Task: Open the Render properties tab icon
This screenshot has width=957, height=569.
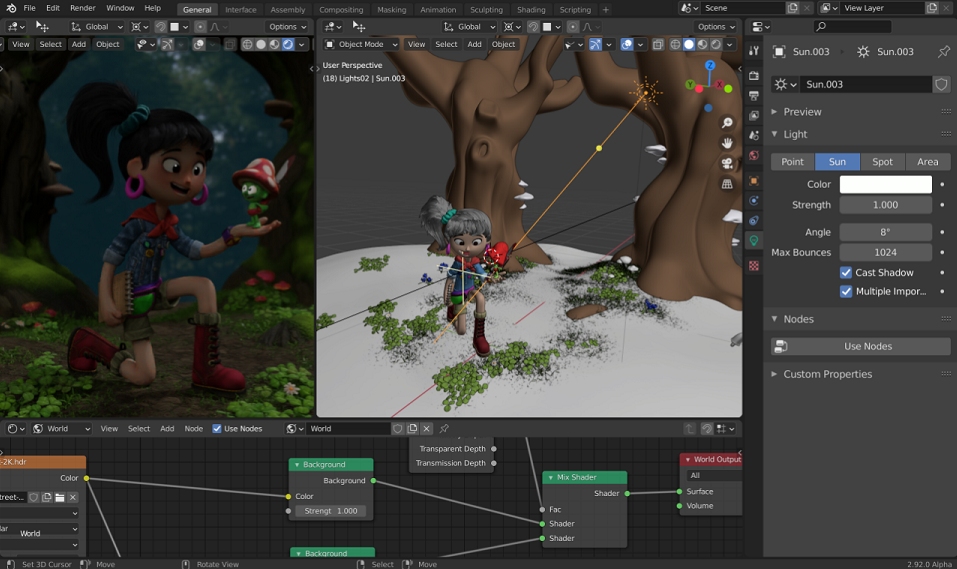Action: (x=754, y=75)
